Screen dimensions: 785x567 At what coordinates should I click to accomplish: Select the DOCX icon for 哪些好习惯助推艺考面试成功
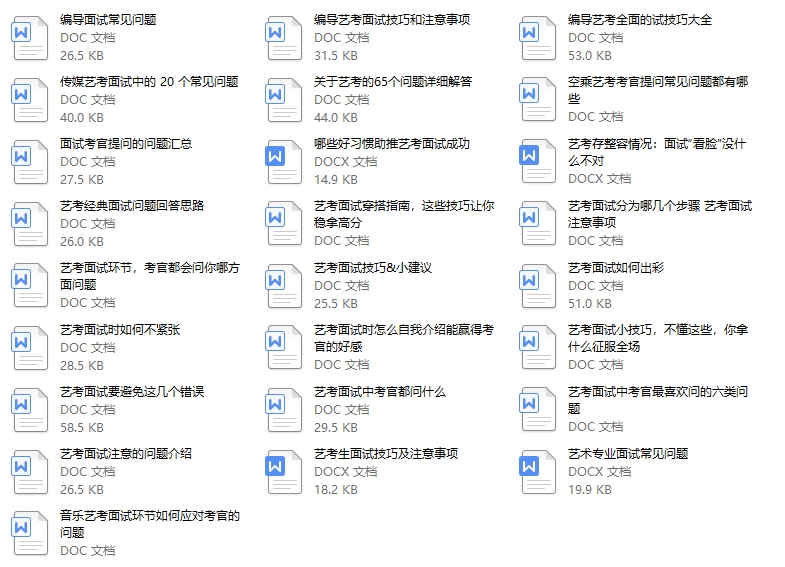pyautogui.click(x=283, y=162)
